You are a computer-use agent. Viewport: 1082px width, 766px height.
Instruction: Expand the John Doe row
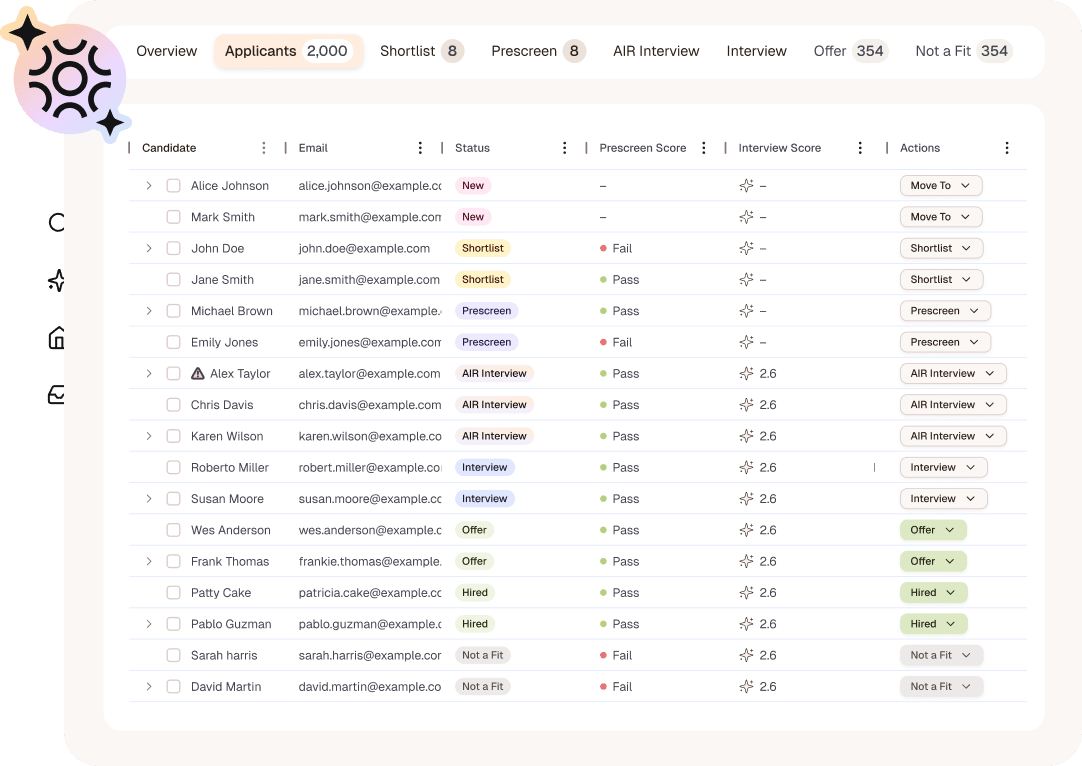click(x=149, y=248)
